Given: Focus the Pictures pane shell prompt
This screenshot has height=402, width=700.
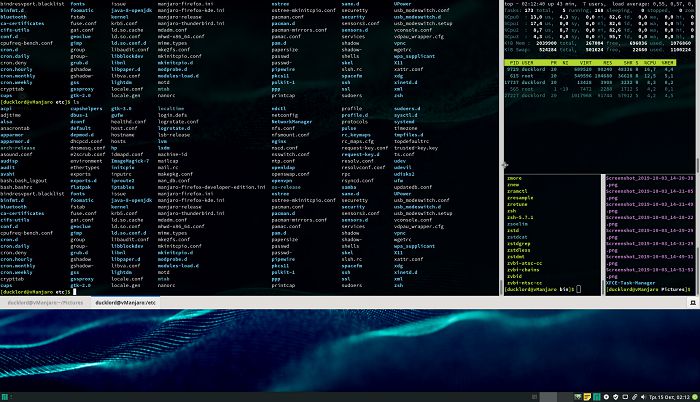Looking at the screenshot, I should (x=649, y=289).
